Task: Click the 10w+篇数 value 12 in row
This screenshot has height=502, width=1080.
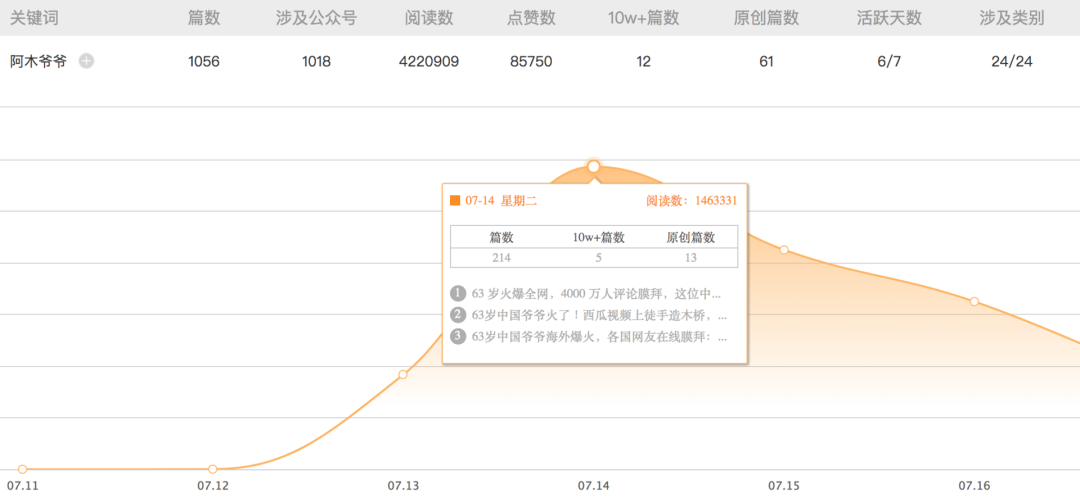Action: (643, 61)
